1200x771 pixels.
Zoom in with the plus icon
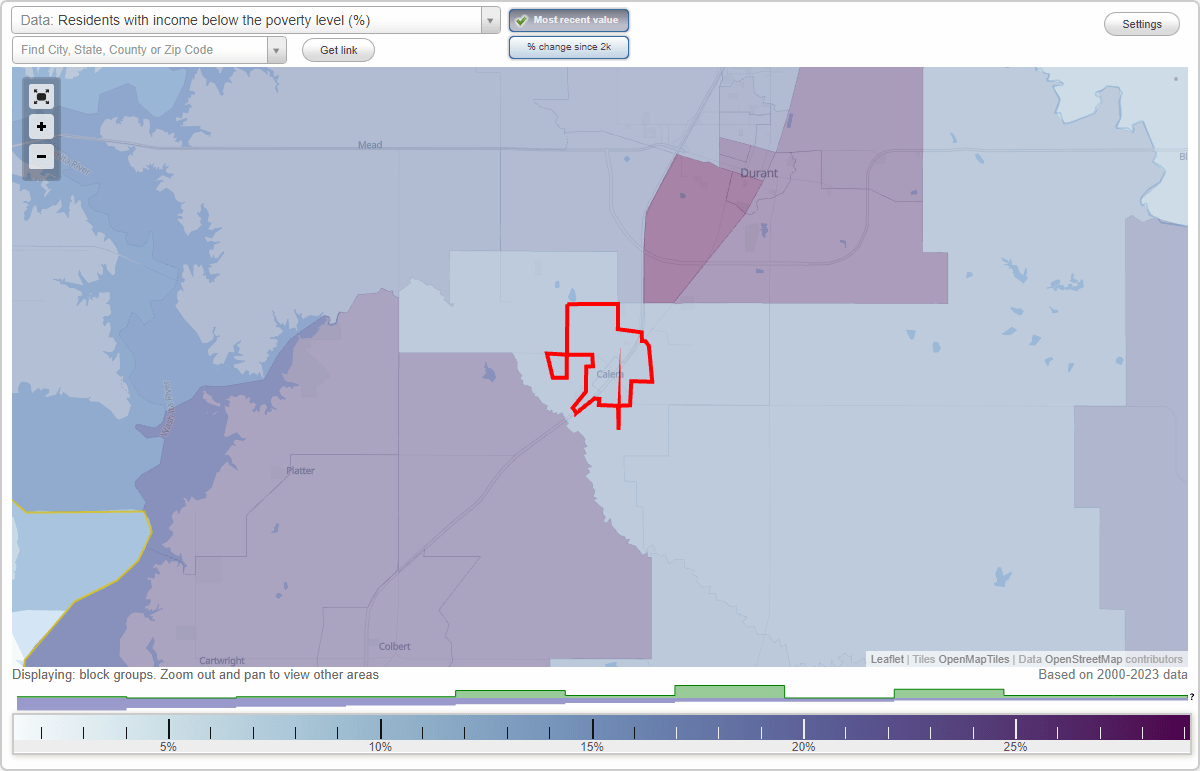click(41, 126)
